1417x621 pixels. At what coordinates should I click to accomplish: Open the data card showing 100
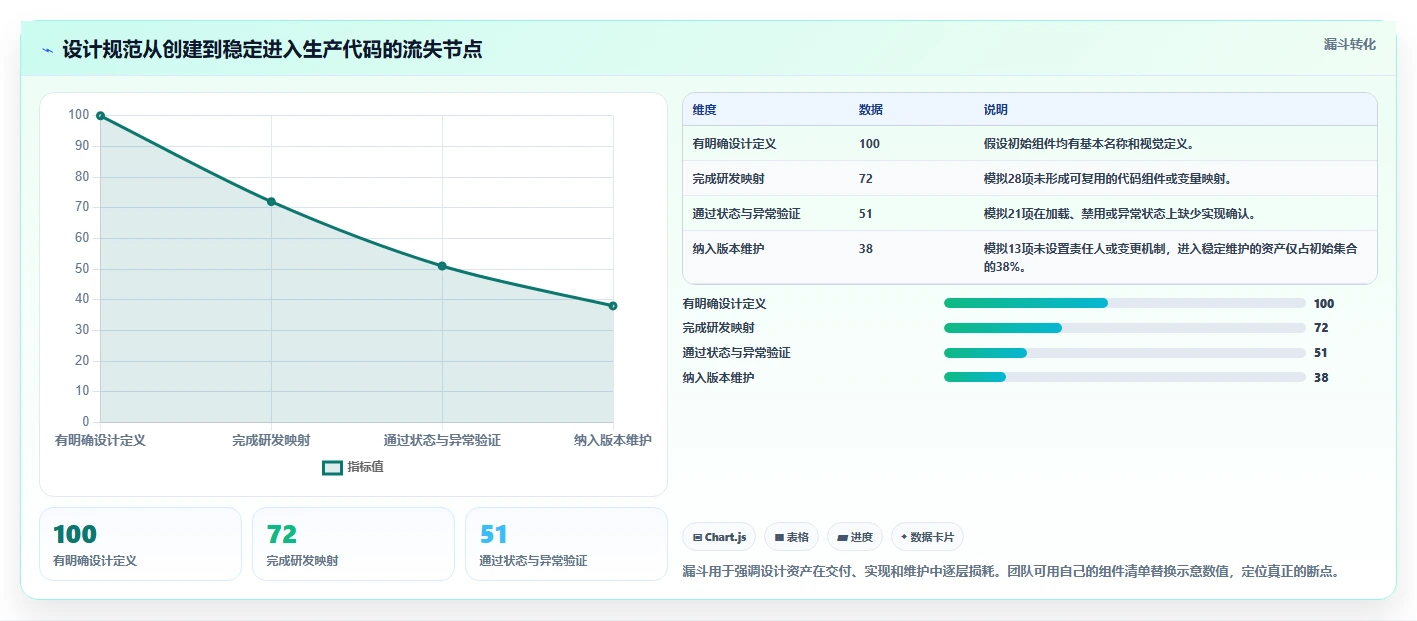(140, 544)
